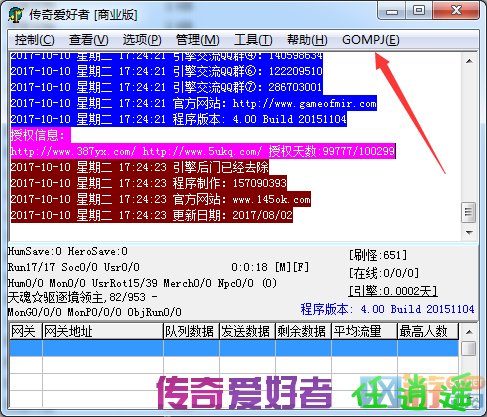
Task: Open the 管理(M) menu
Action: tap(198, 40)
